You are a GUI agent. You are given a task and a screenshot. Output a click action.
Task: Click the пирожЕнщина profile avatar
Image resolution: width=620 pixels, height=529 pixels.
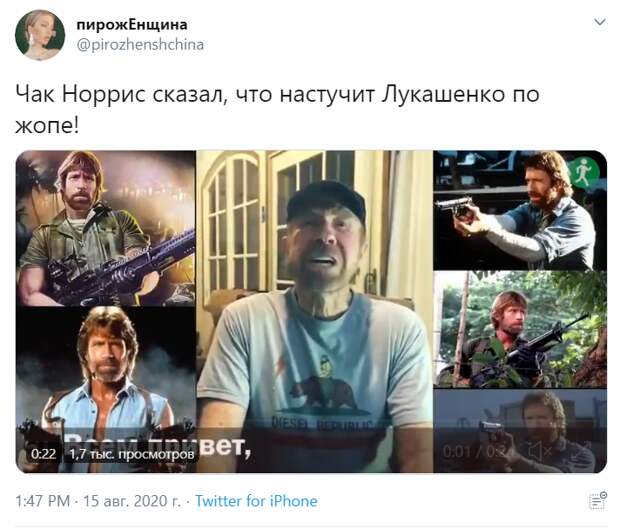(40, 35)
